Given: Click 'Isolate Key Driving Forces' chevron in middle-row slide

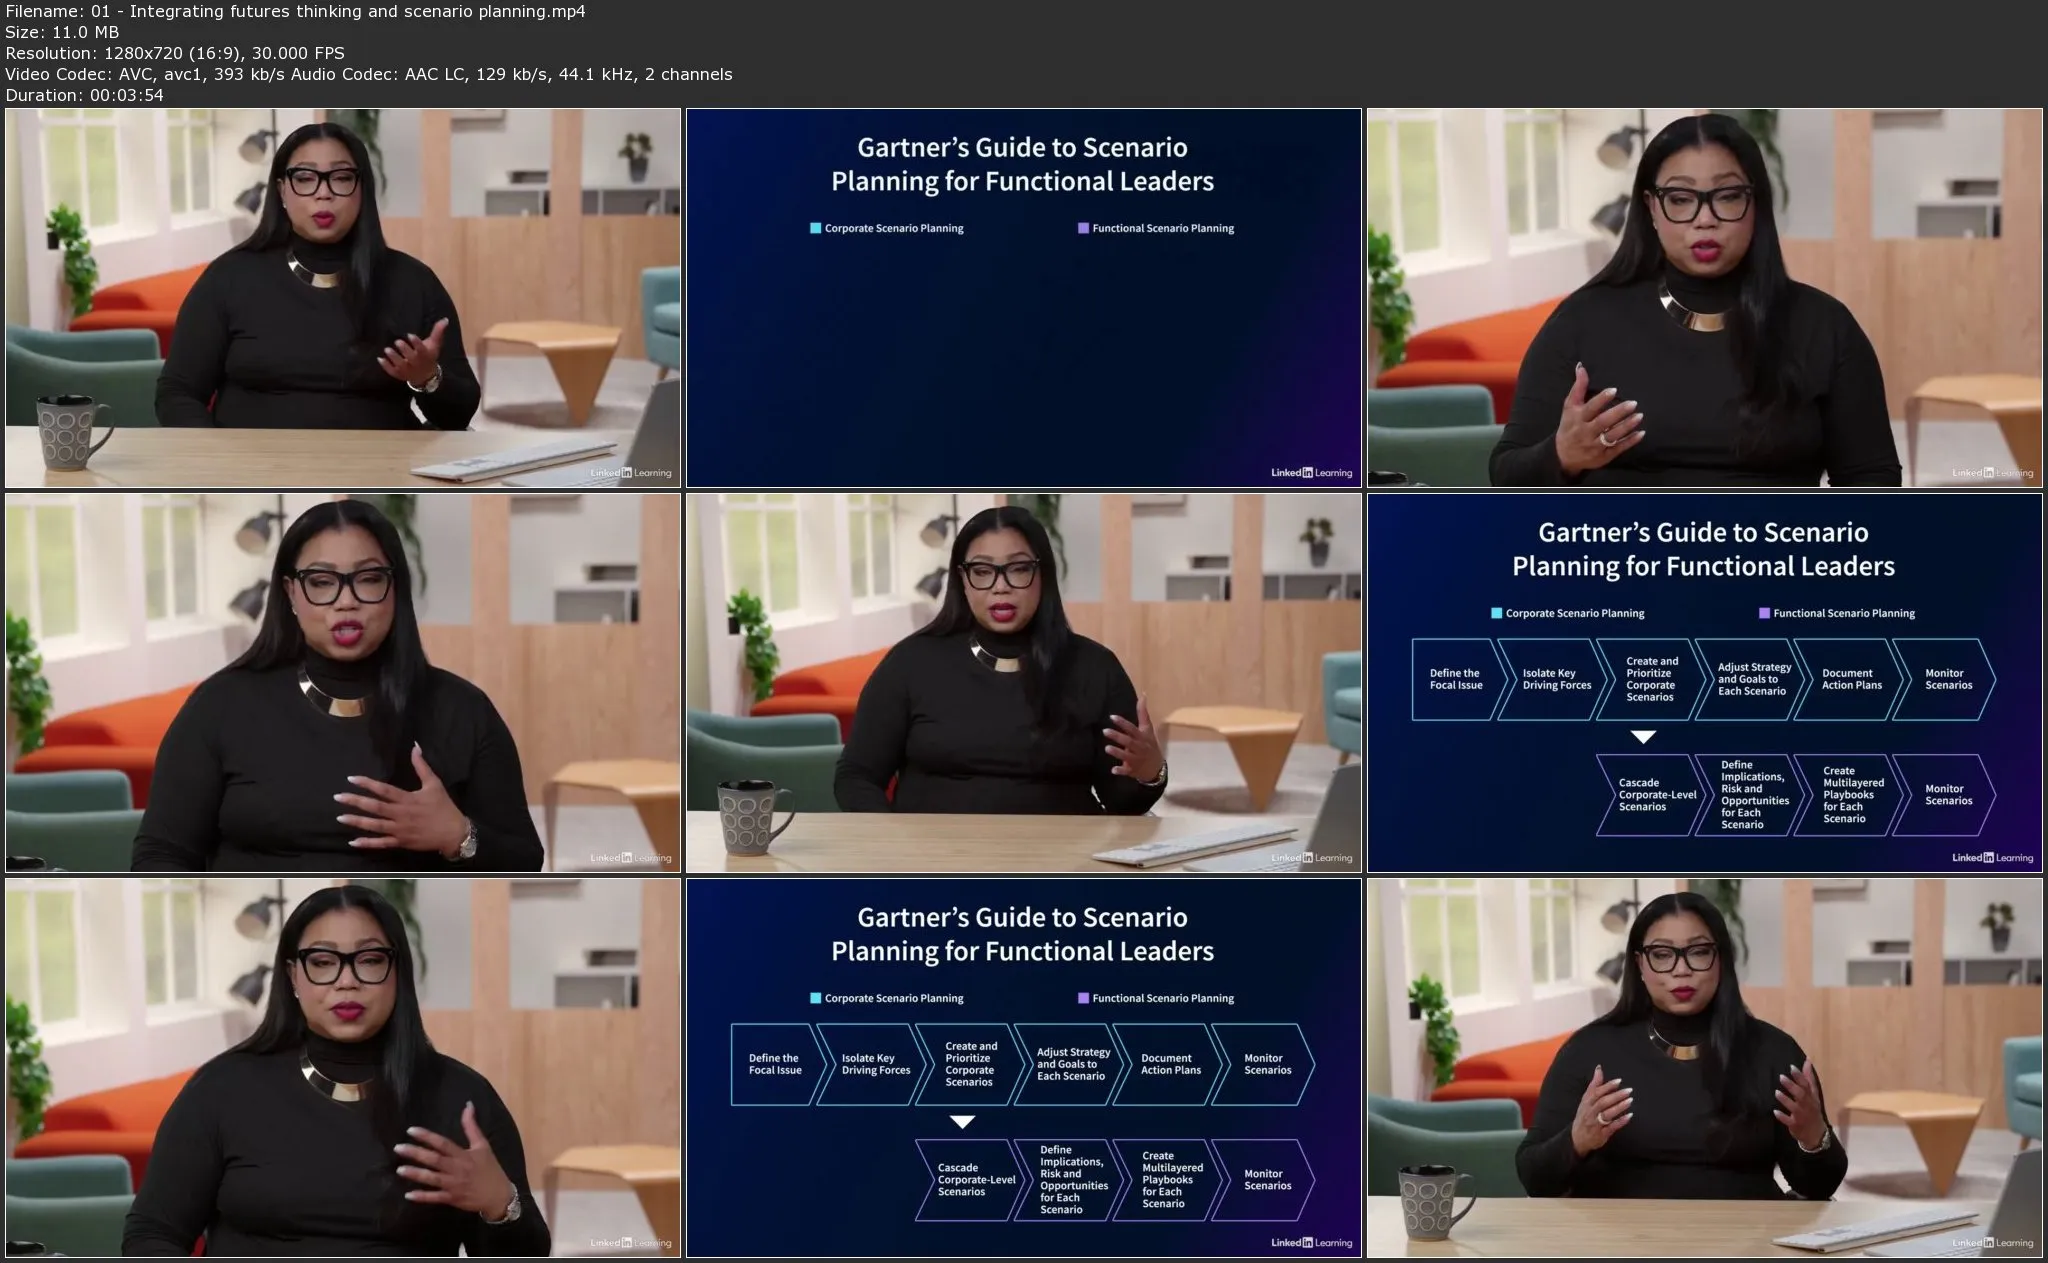Looking at the screenshot, I should pyautogui.click(x=1556, y=680).
